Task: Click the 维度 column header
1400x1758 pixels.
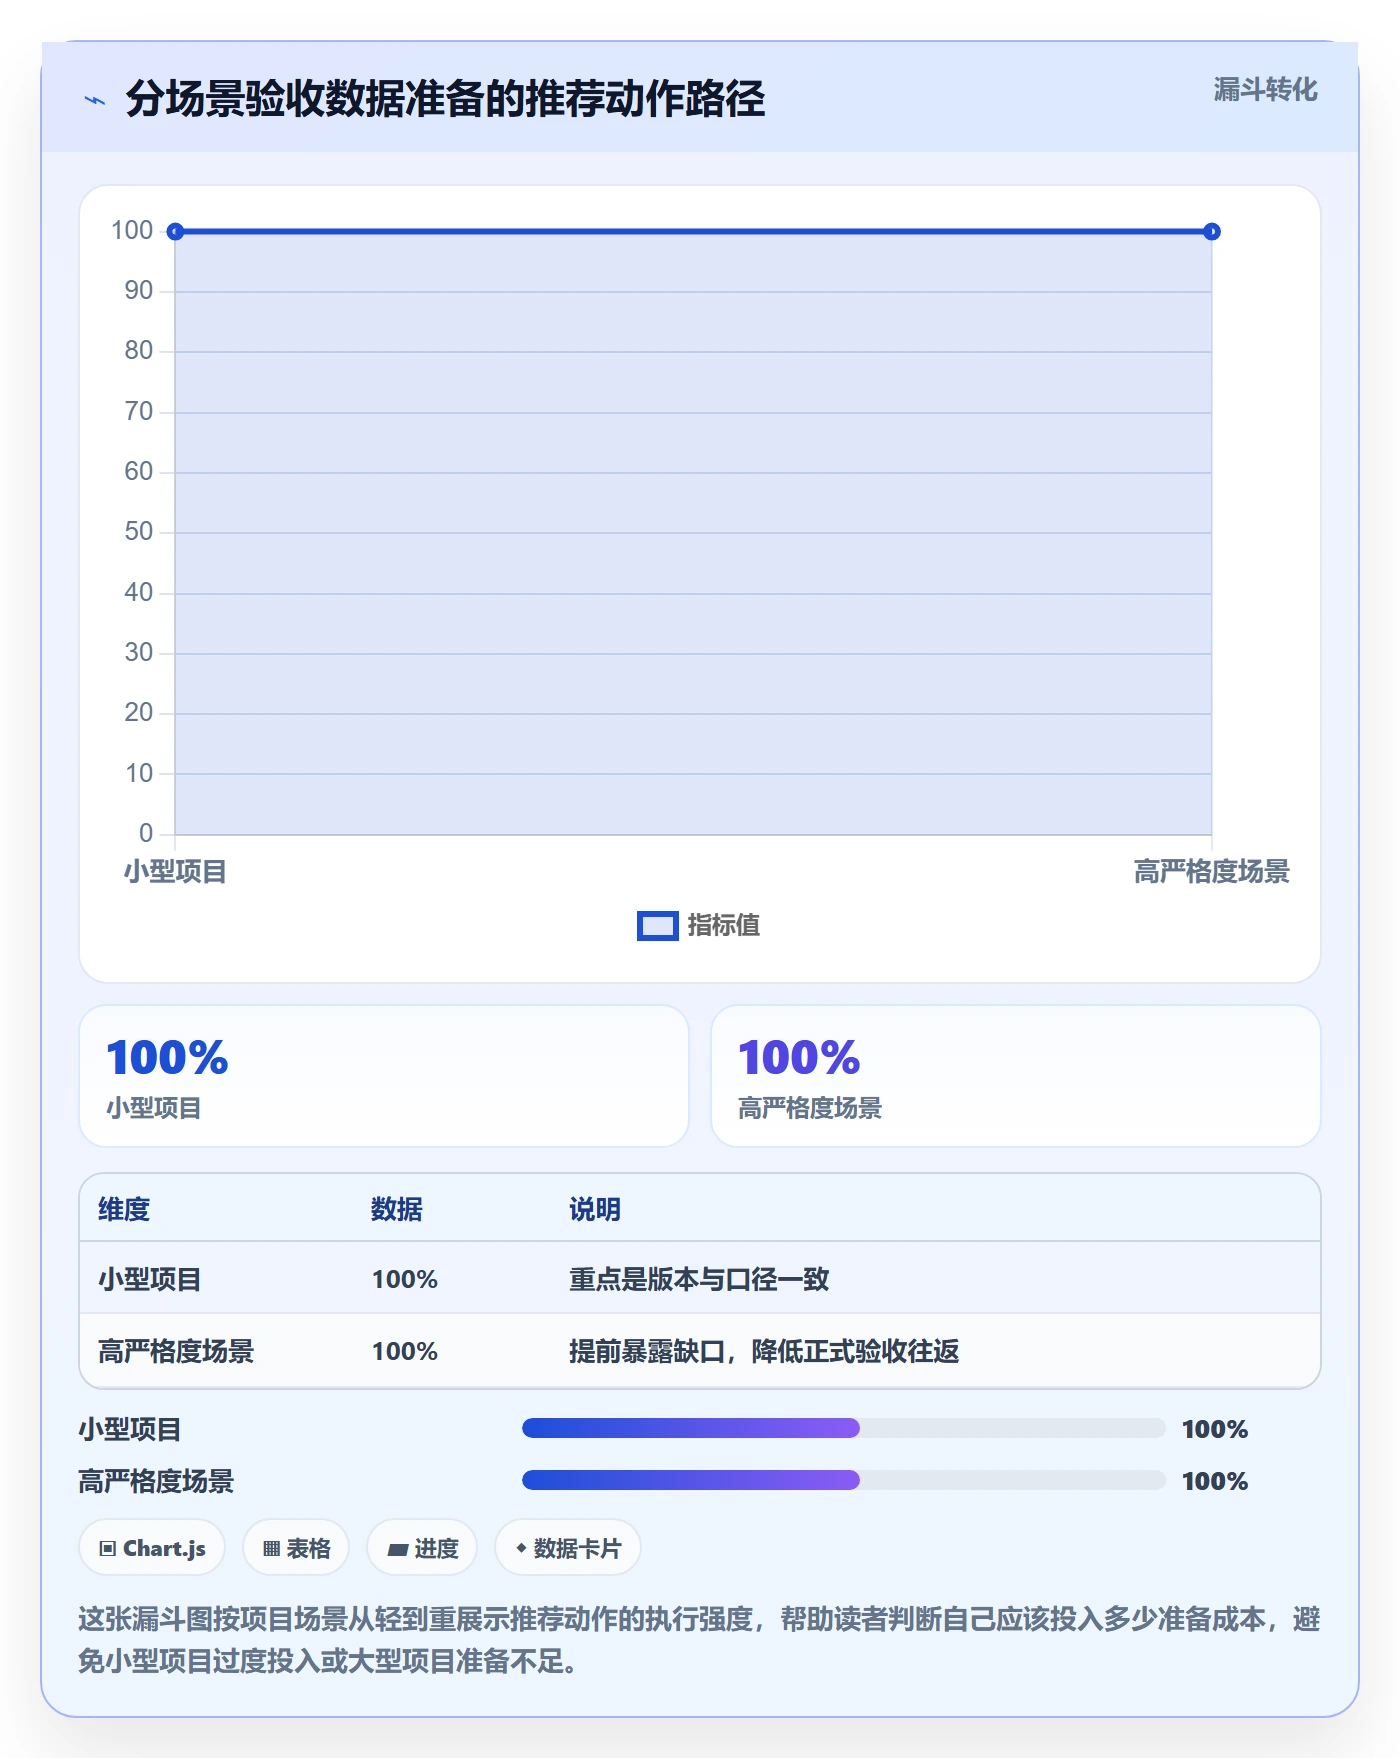Action: [x=124, y=1209]
